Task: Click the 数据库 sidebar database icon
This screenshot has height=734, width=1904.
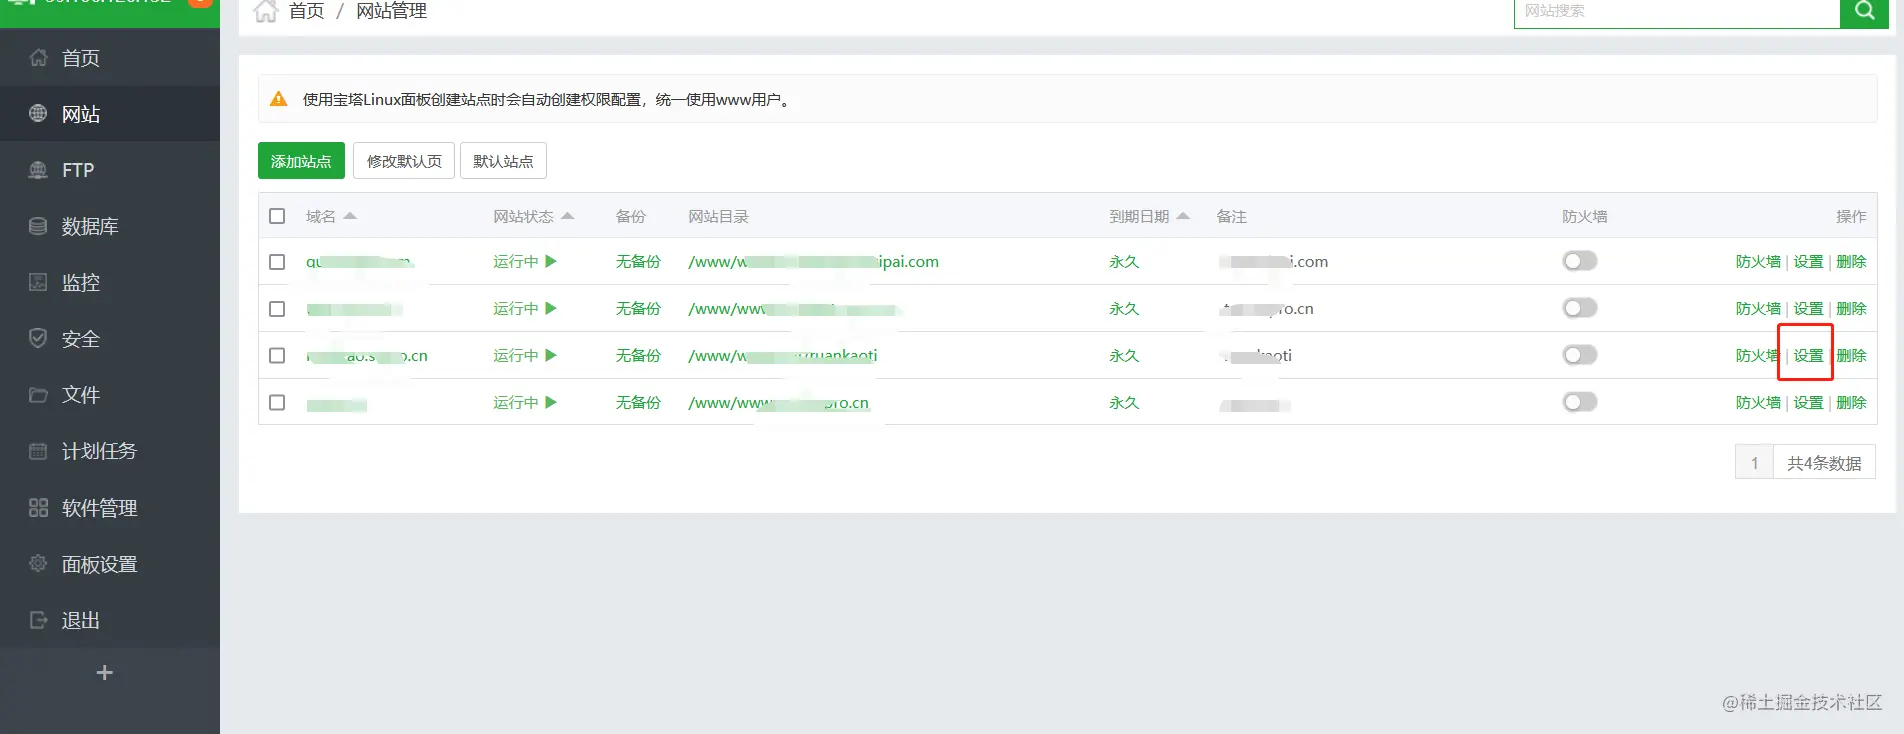Action: (38, 226)
